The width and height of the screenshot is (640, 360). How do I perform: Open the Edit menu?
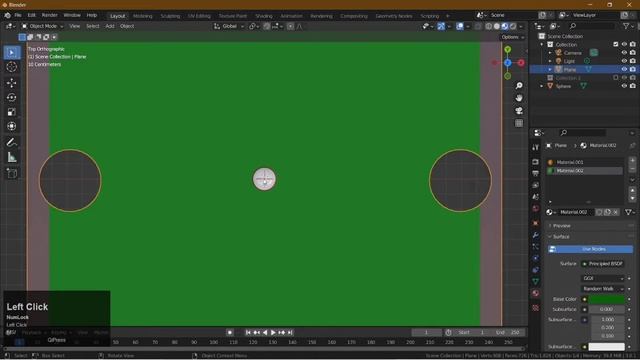point(31,15)
